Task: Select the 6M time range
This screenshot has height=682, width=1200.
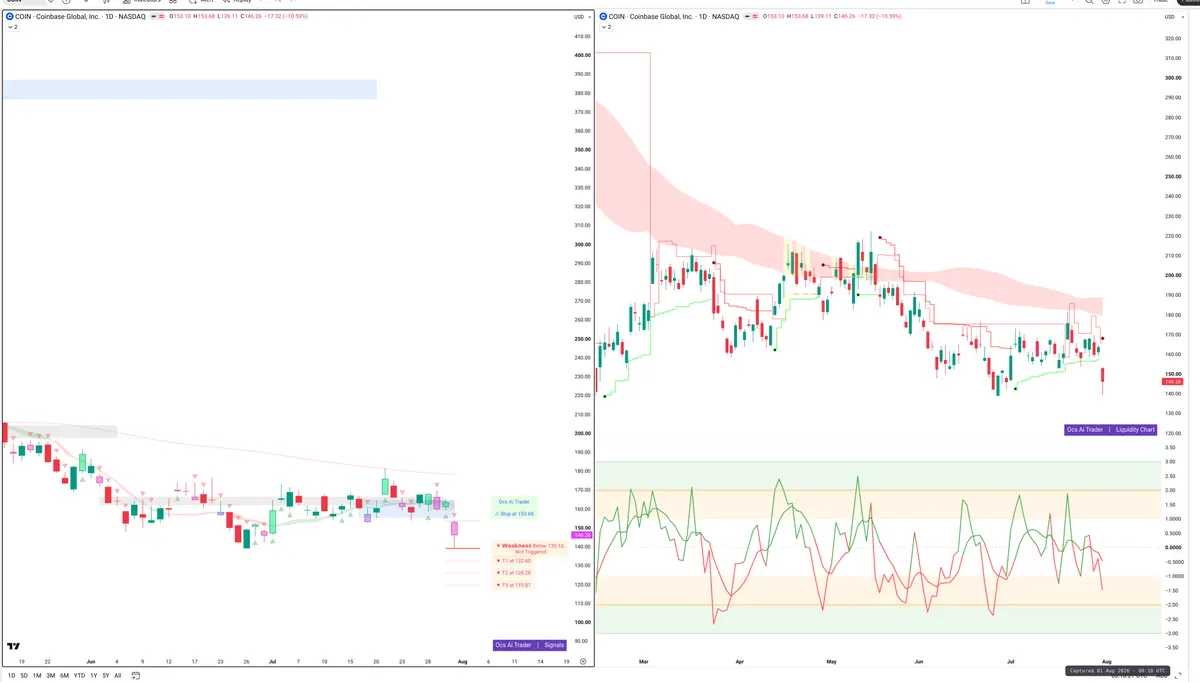Action: [x=64, y=675]
